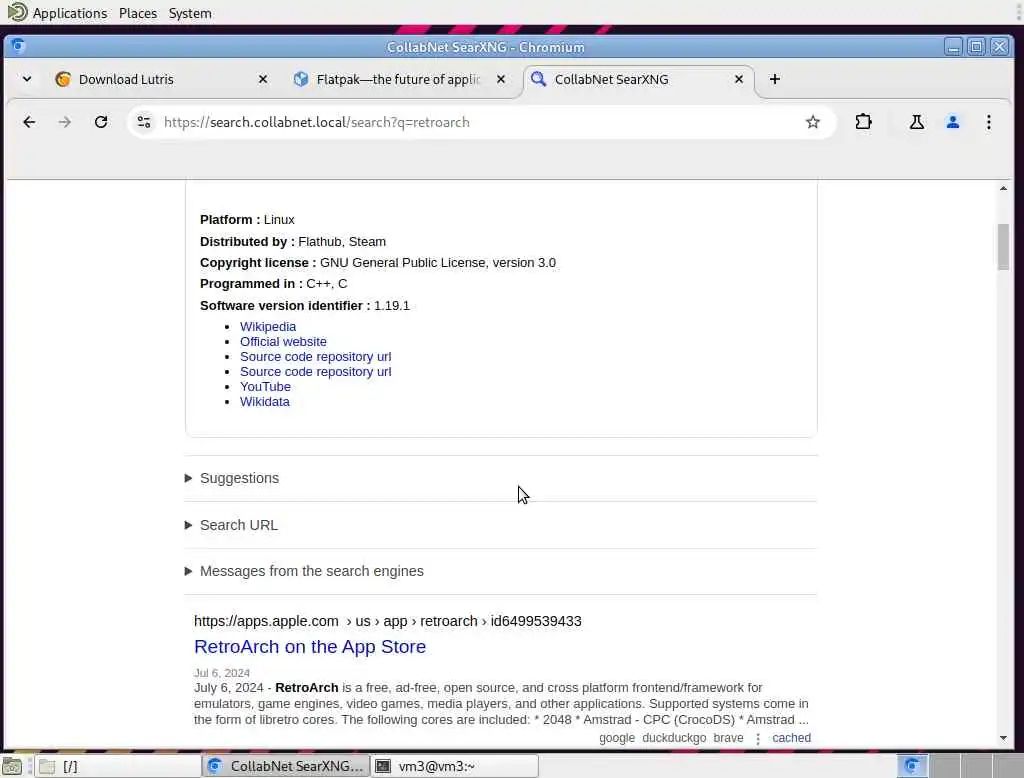Open the profile avatar menu
The width and height of the screenshot is (1024, 778).
(x=953, y=122)
